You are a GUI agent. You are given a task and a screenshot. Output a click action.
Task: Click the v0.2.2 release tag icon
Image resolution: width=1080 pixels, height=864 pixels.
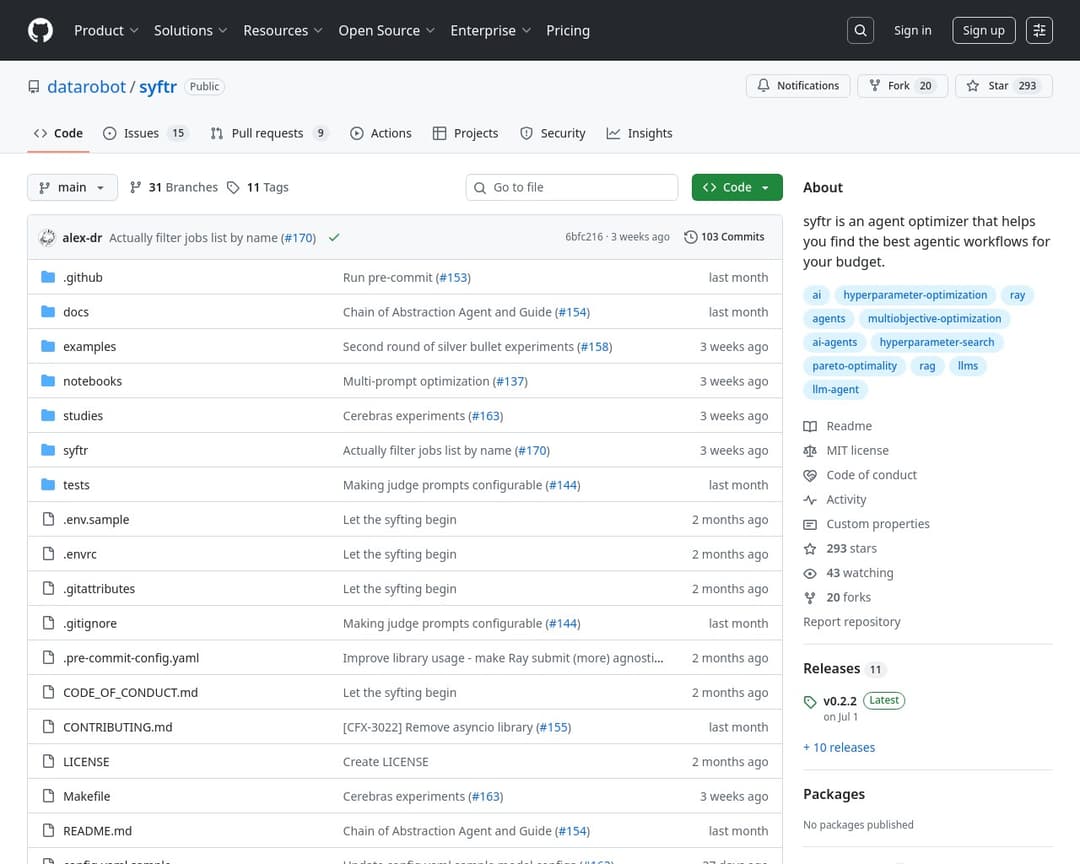point(810,702)
